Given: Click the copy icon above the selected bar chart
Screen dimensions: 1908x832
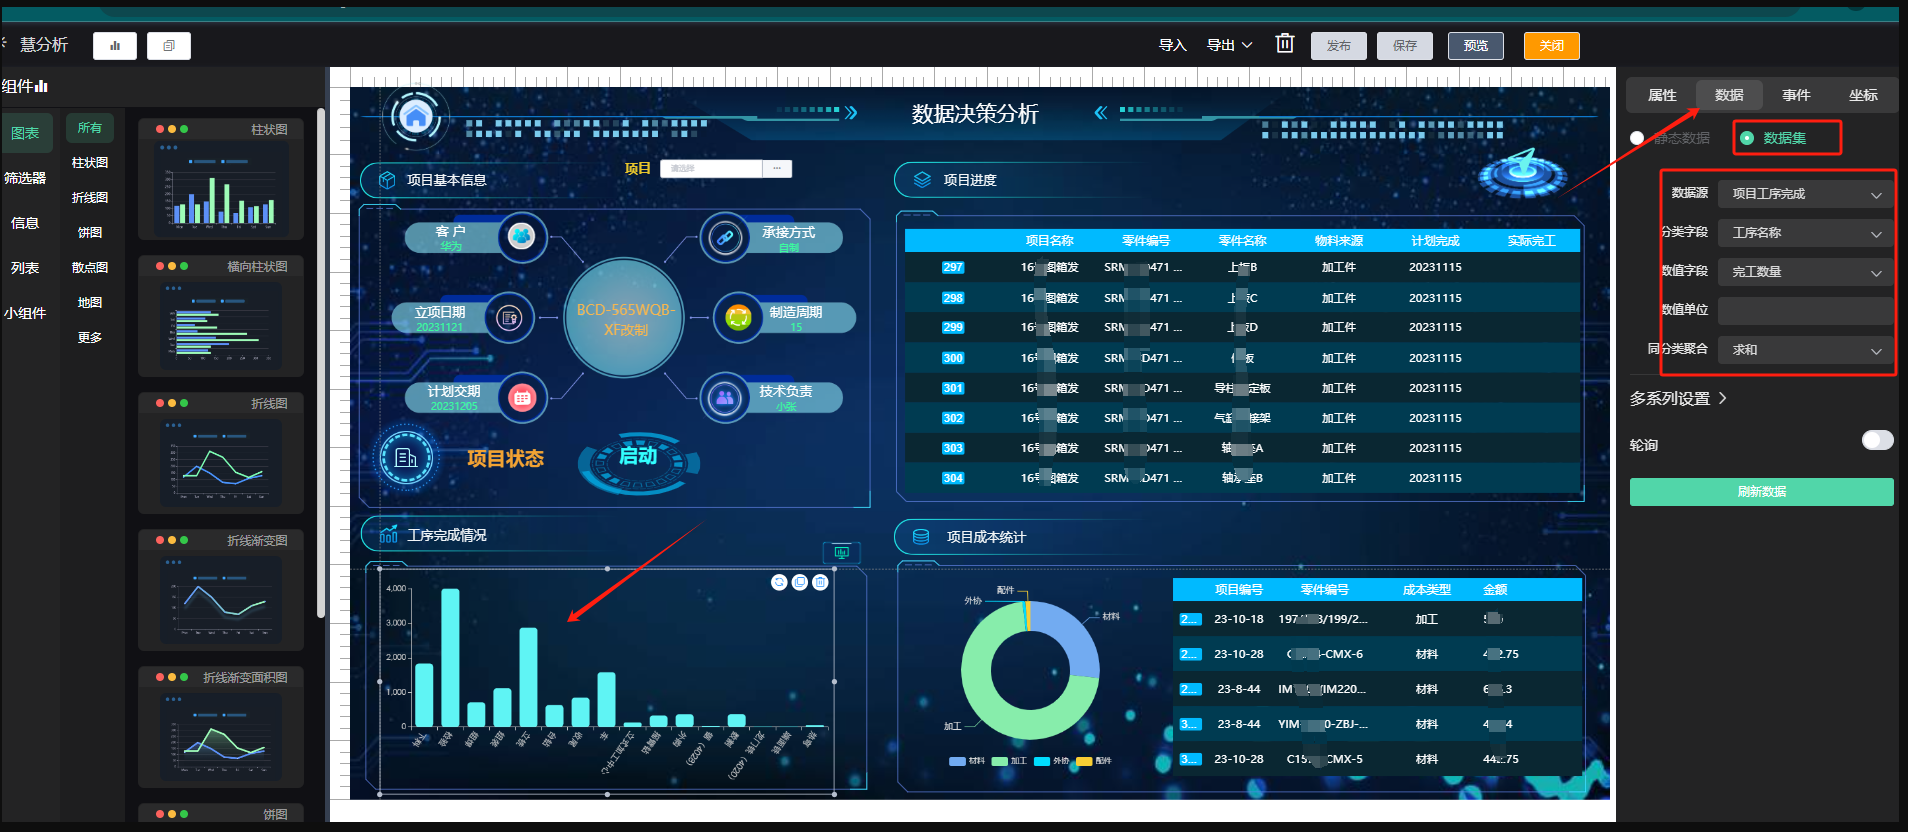Looking at the screenshot, I should (x=800, y=582).
